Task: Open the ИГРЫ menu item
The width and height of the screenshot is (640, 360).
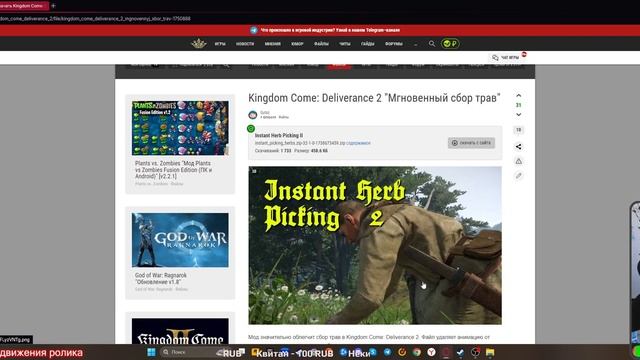Action: click(220, 44)
